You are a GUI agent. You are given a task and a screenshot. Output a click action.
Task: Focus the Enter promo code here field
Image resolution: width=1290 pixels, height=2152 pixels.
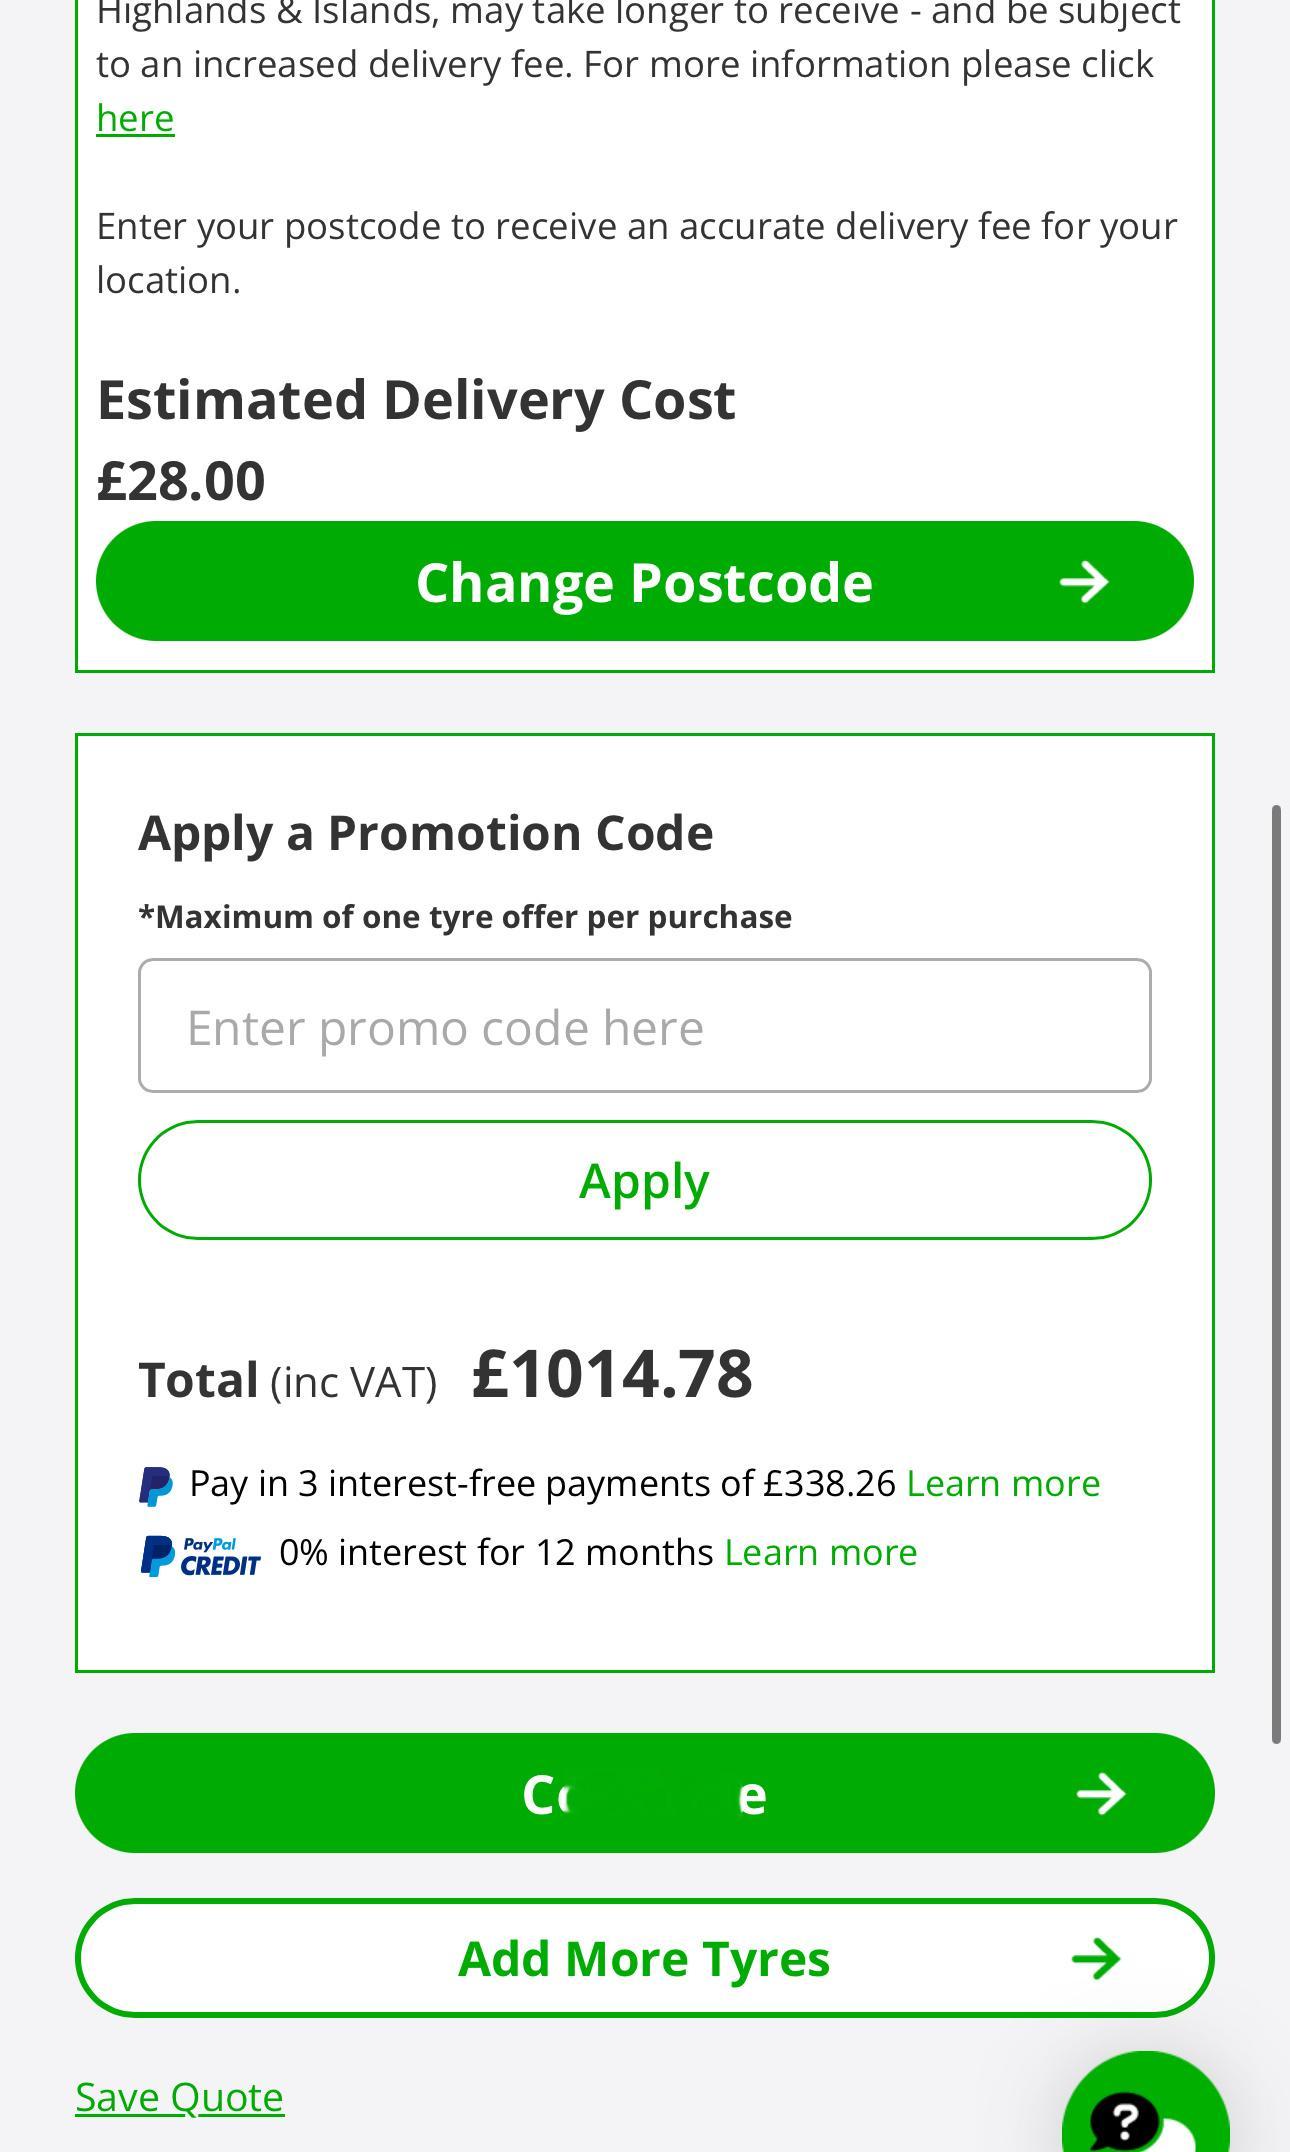[645, 1026]
